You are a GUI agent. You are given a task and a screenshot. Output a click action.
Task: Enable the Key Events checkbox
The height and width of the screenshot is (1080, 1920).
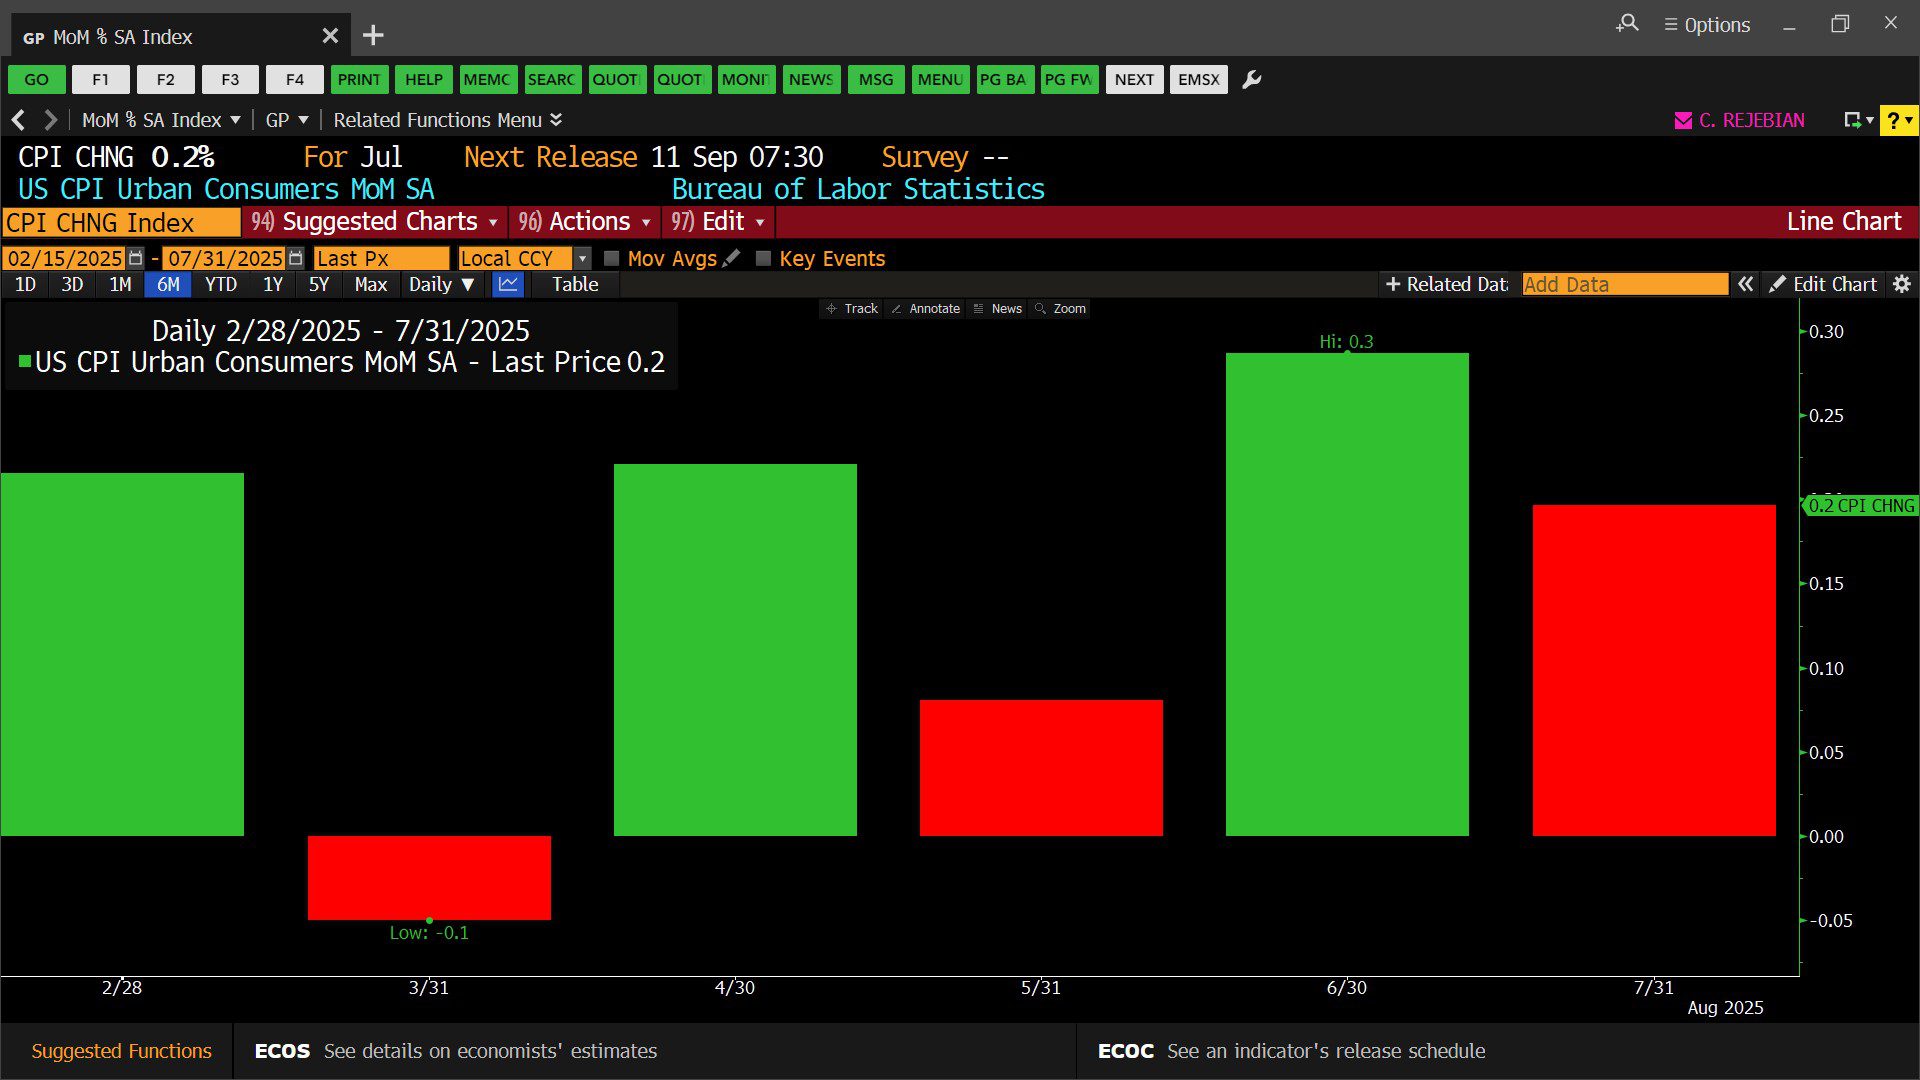(763, 258)
